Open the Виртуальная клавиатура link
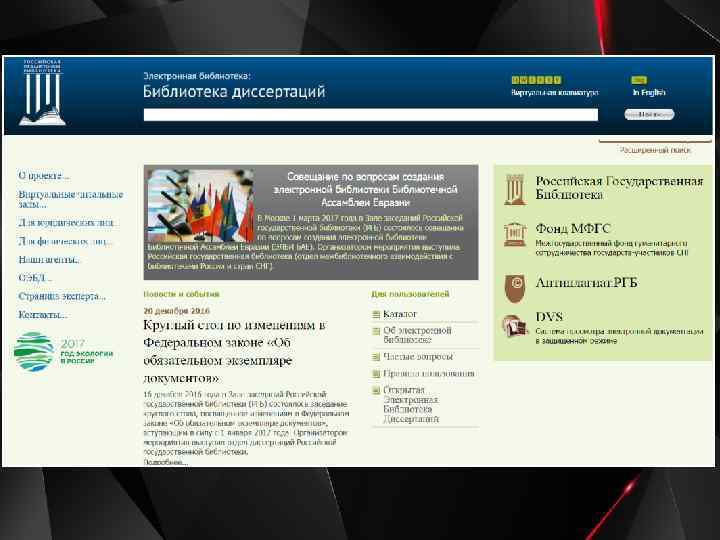 [555, 92]
